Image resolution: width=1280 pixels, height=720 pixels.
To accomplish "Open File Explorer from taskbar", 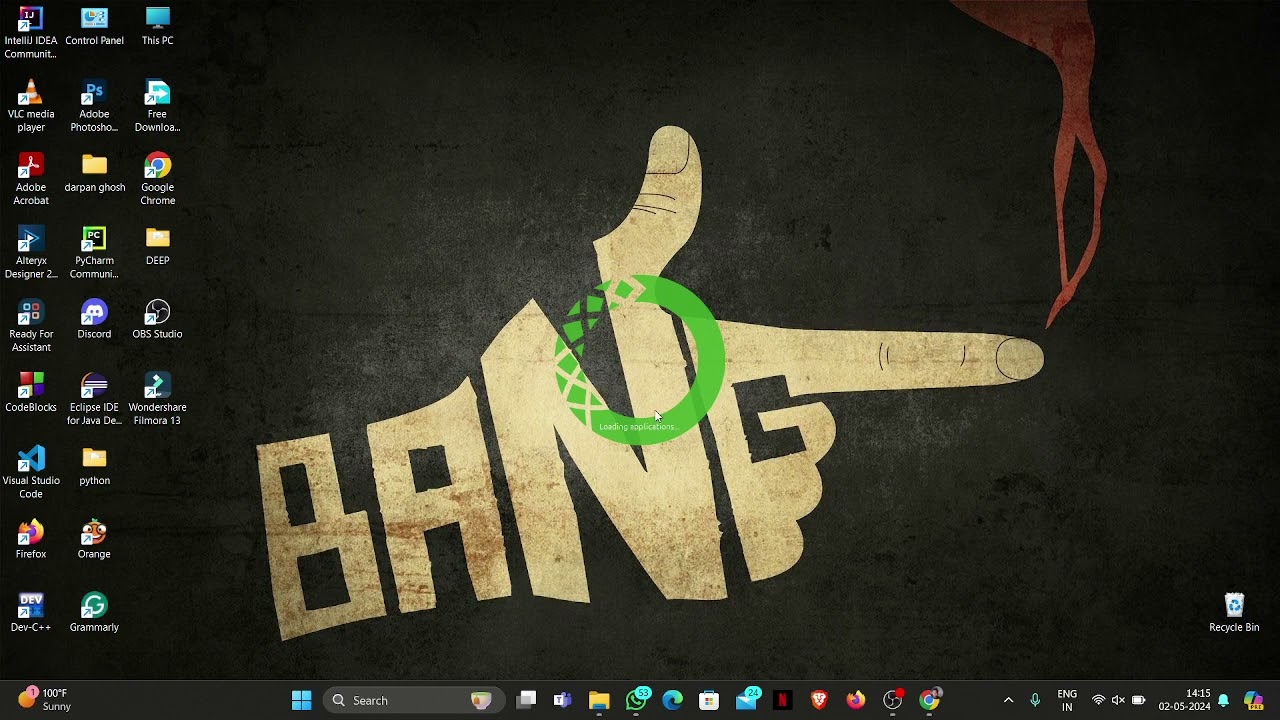I will pyautogui.click(x=599, y=700).
